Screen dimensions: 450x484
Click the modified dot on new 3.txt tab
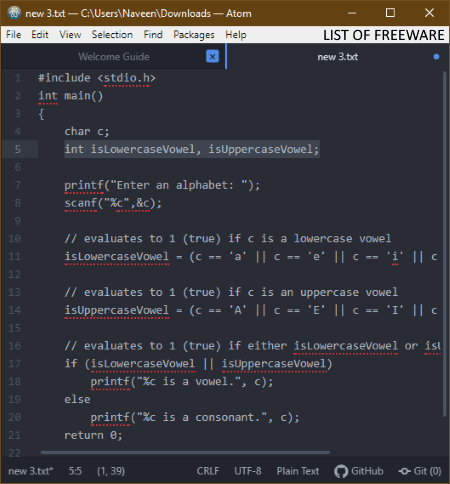[436, 57]
